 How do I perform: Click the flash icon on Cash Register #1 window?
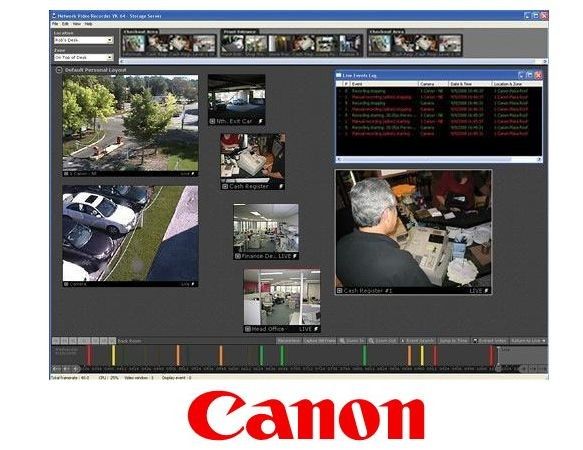tap(487, 290)
